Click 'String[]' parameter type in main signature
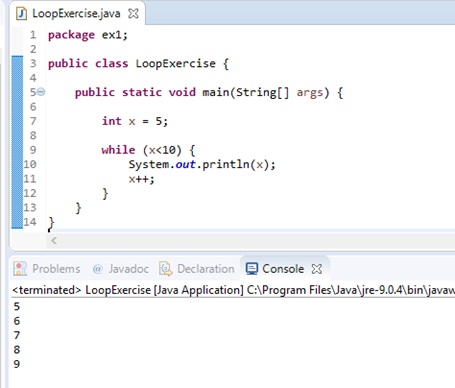The width and height of the screenshot is (455, 388). (x=262, y=92)
